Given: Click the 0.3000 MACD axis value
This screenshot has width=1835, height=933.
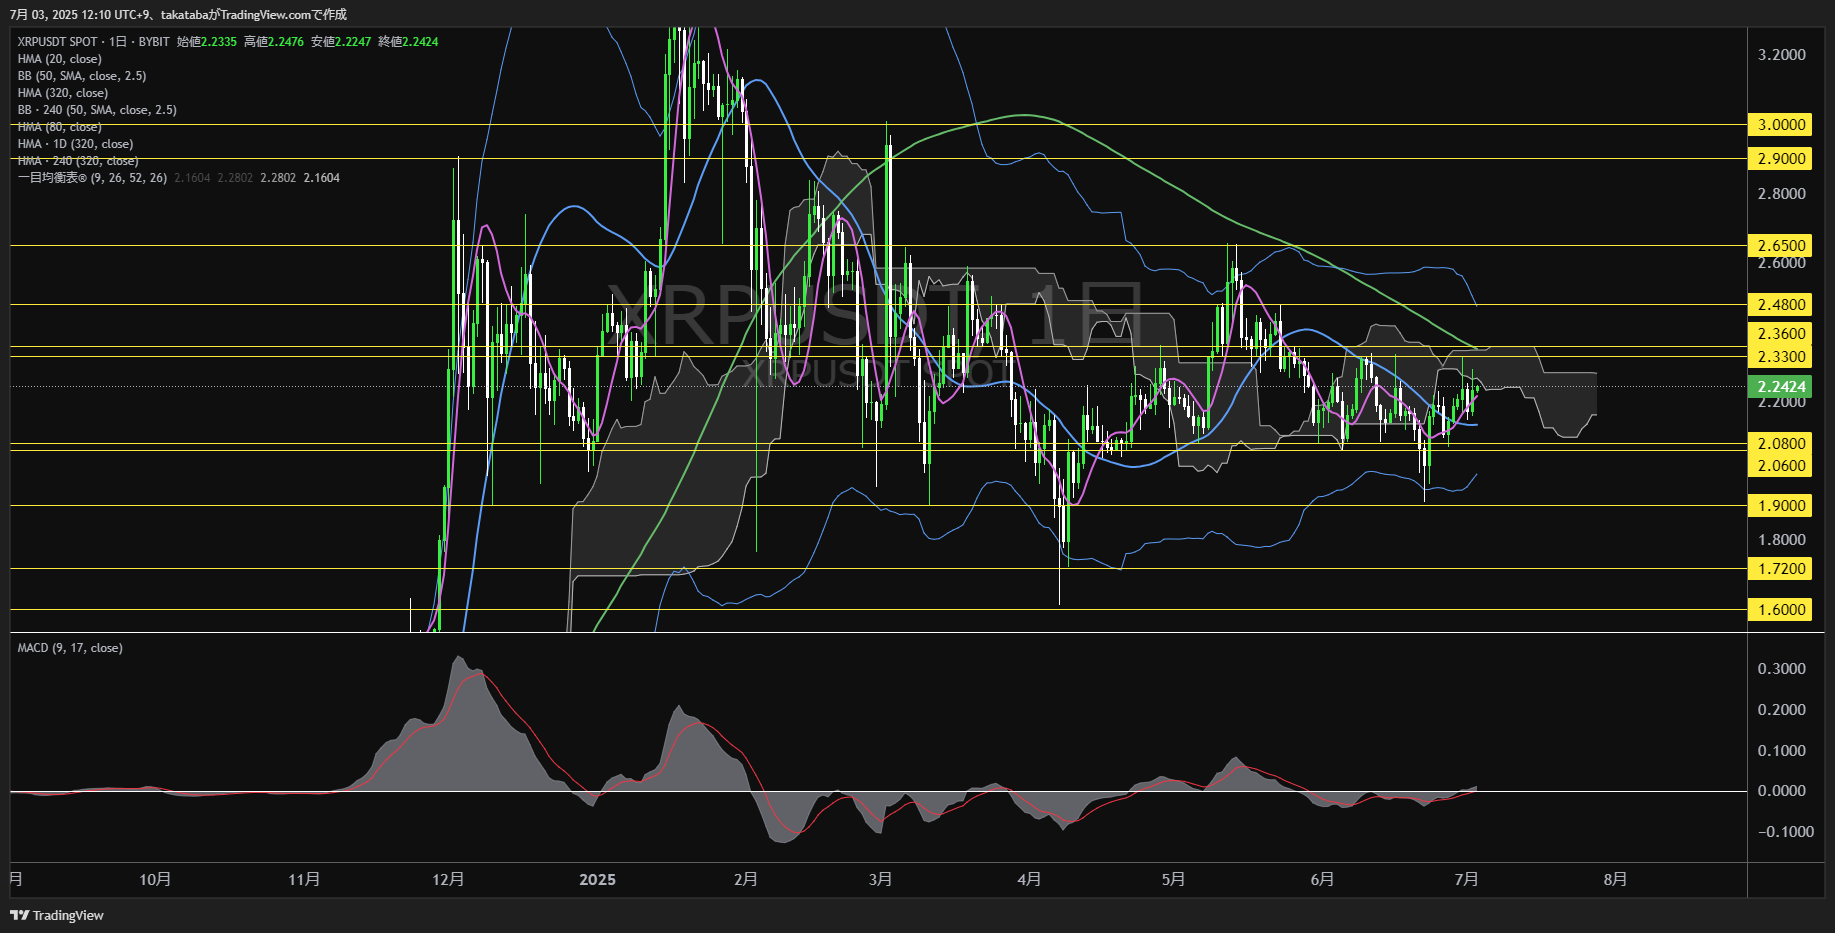Looking at the screenshot, I should (1782, 669).
